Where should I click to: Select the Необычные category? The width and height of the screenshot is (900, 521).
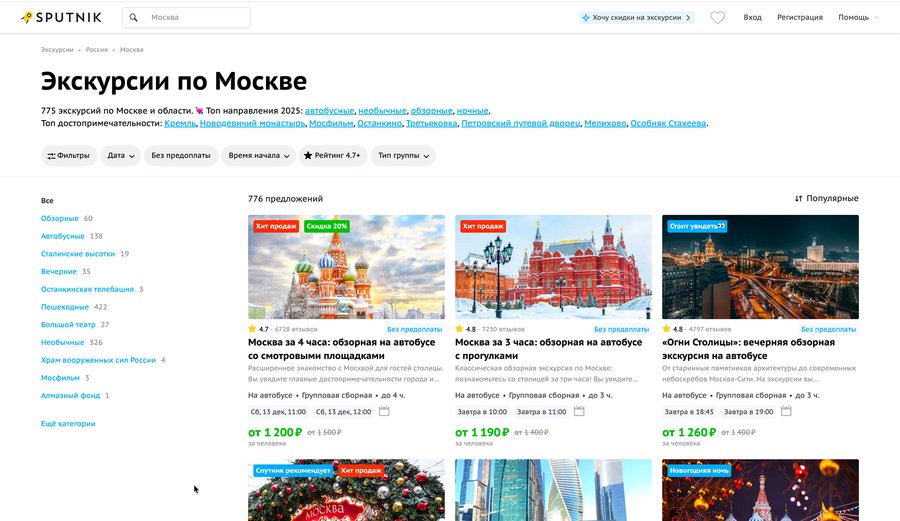(x=63, y=343)
